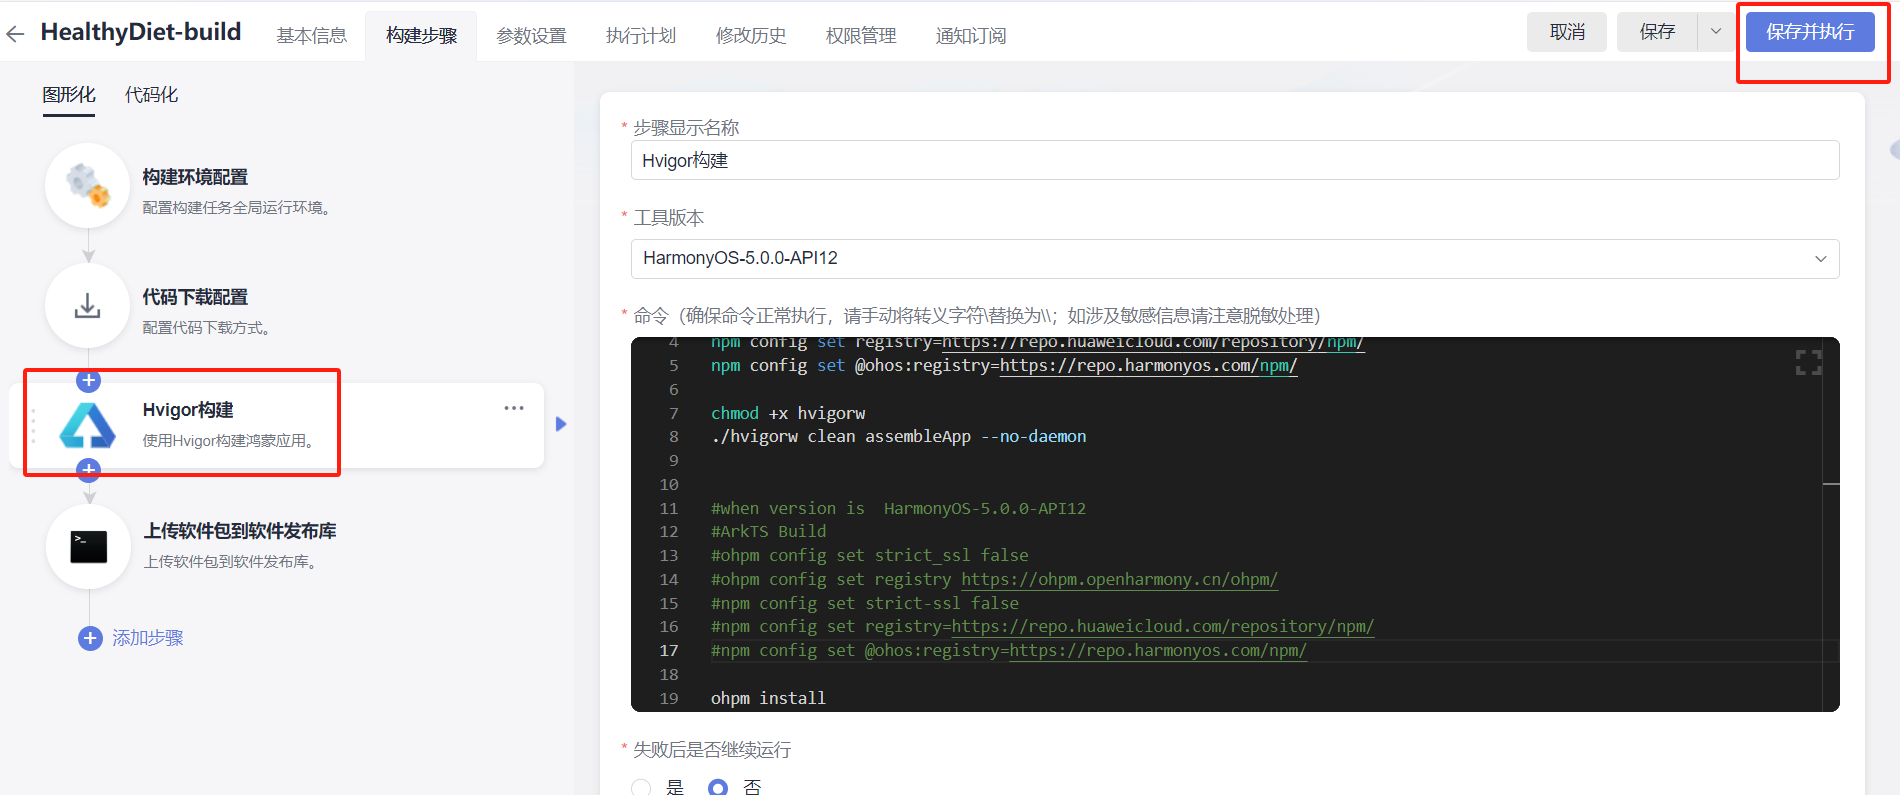Add a step below Hvigor构建 via plus icon
This screenshot has width=1900, height=795.
pyautogui.click(x=88, y=470)
